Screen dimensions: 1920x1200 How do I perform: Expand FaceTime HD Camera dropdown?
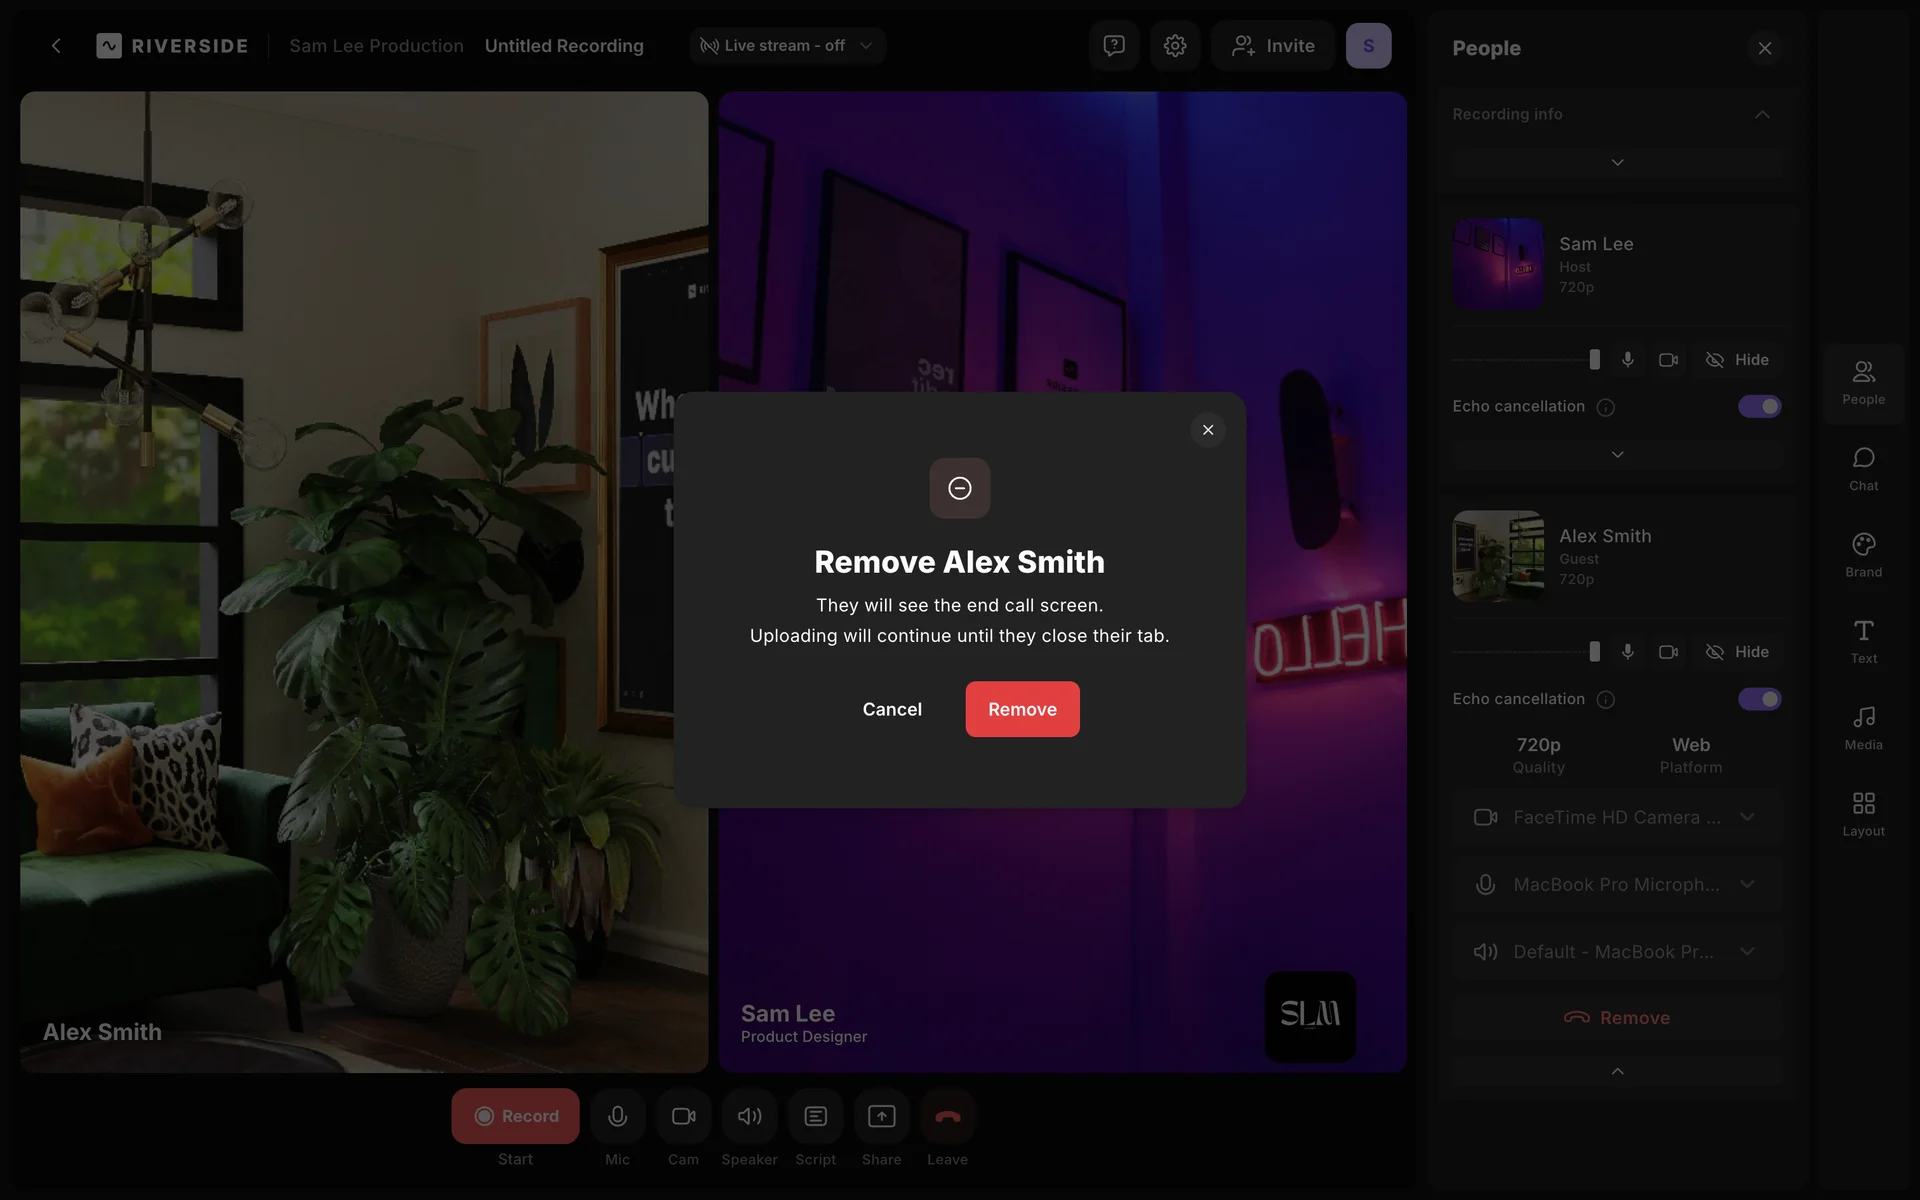tap(1615, 817)
